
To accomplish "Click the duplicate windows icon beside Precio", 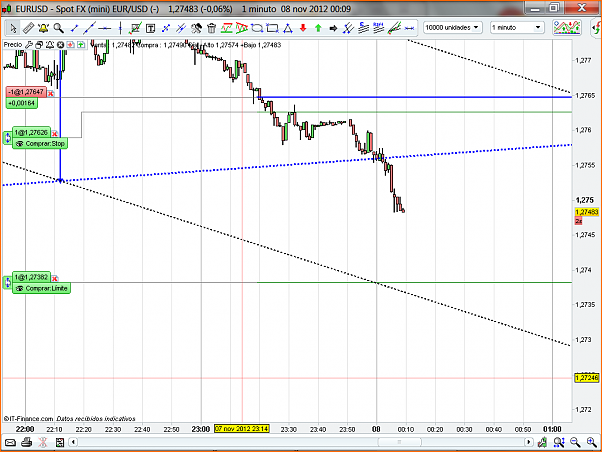I will [39, 45].
